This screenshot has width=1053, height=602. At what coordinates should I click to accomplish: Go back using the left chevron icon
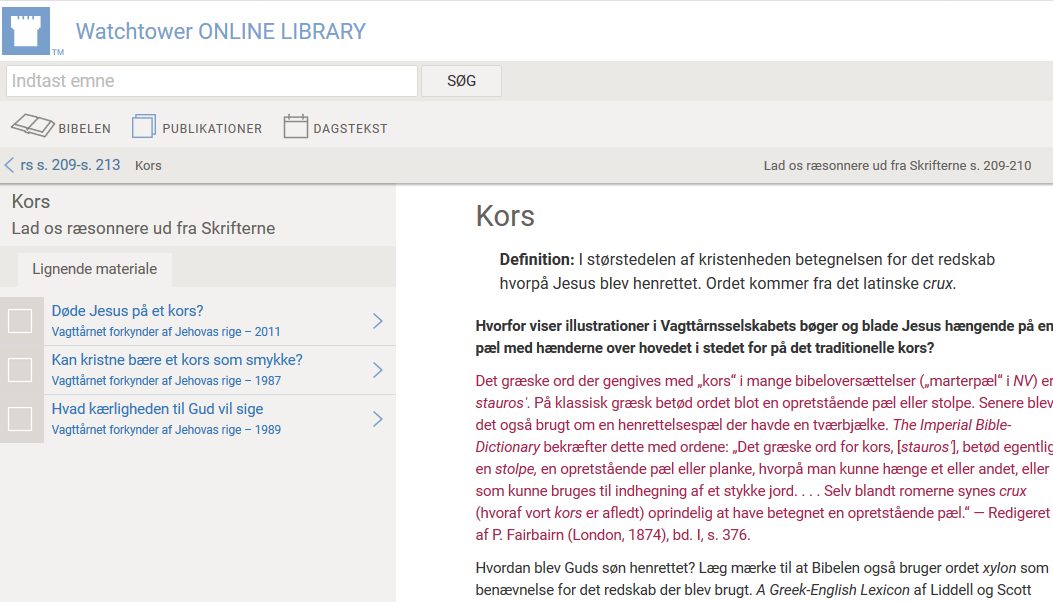tap(9, 165)
